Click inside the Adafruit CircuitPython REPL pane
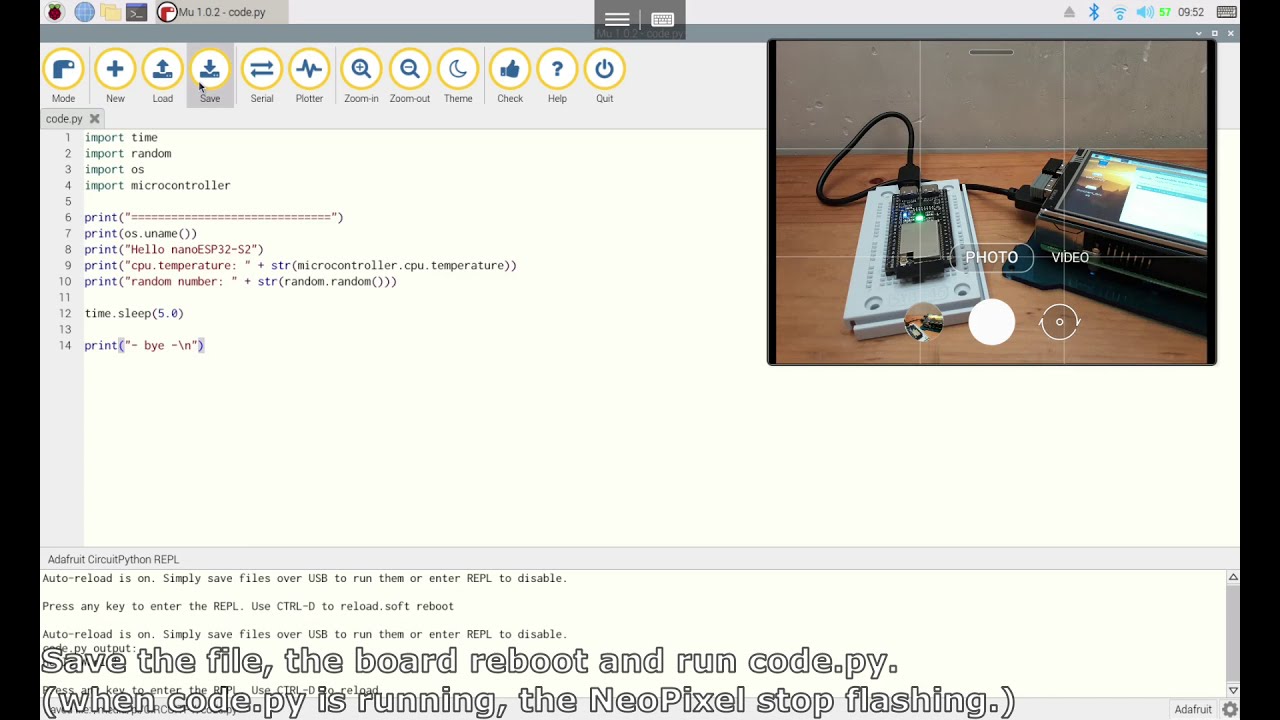Image resolution: width=1280 pixels, height=720 pixels. point(632,633)
